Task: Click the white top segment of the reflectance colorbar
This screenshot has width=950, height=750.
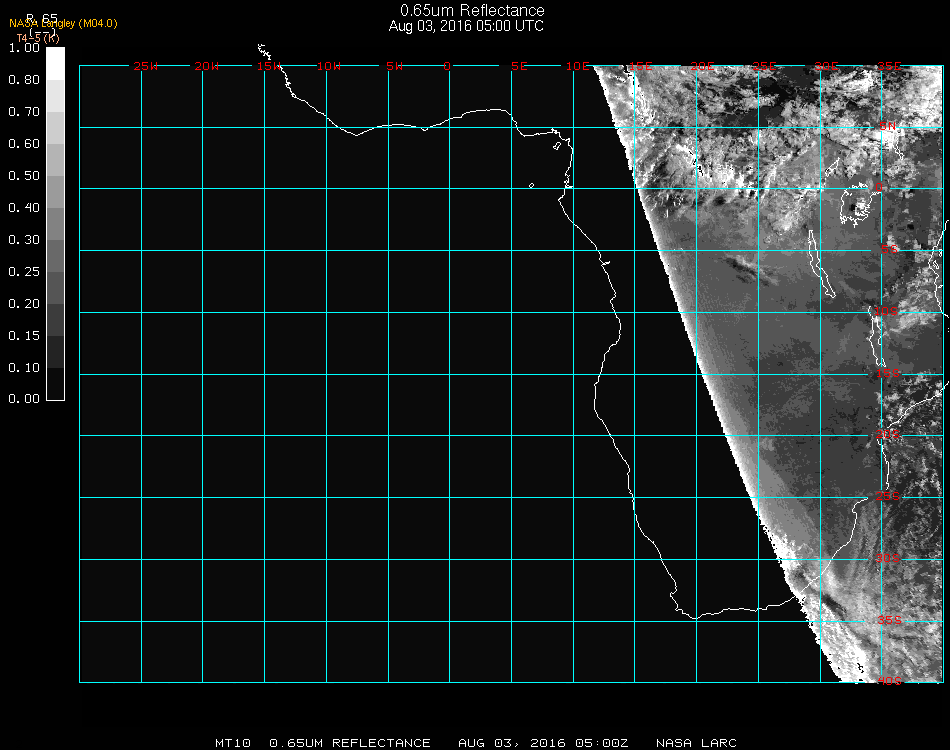Action: [55, 63]
